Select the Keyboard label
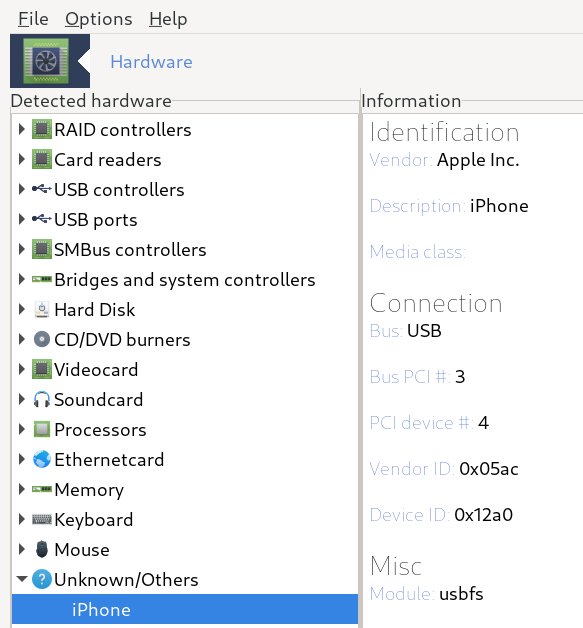The width and height of the screenshot is (583, 628). [93, 520]
